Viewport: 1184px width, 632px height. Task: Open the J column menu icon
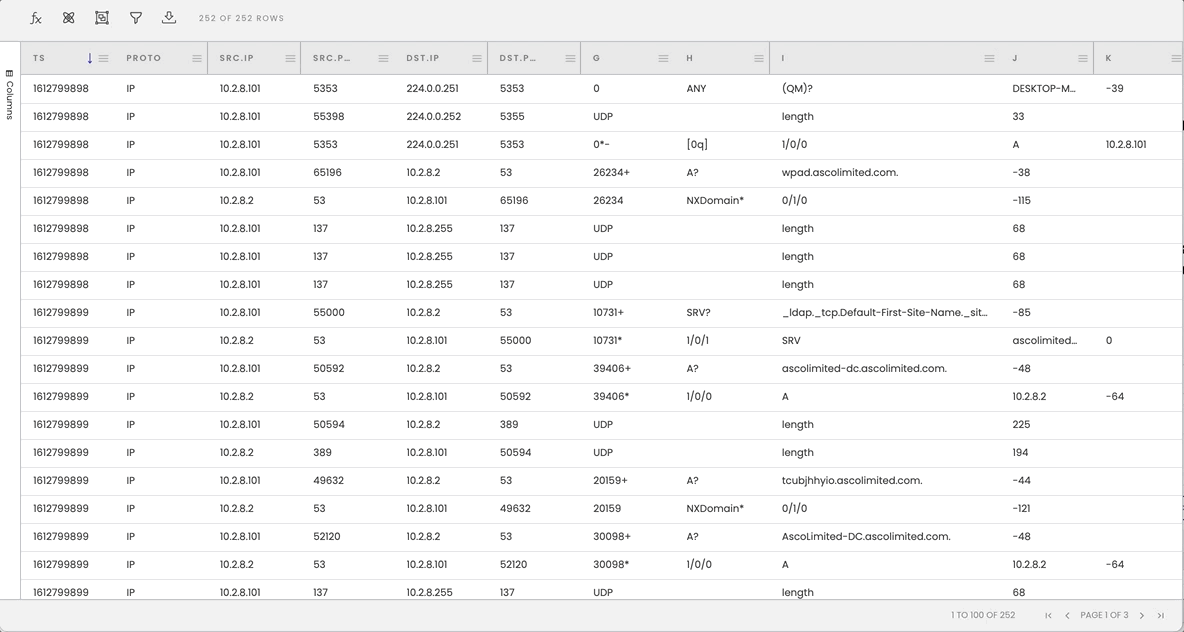(1083, 58)
